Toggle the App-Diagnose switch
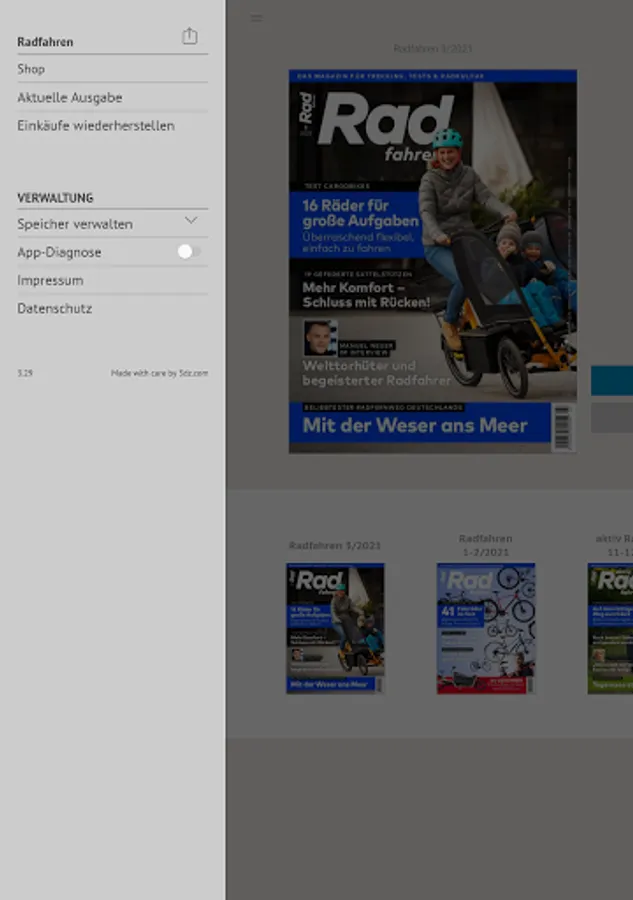The width and height of the screenshot is (633, 900). [189, 251]
